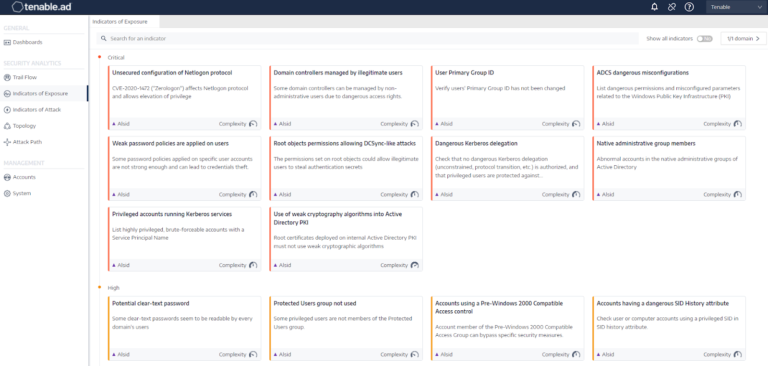Click complexity gauge on Dangerous Kerberos delegation card

(x=576, y=195)
